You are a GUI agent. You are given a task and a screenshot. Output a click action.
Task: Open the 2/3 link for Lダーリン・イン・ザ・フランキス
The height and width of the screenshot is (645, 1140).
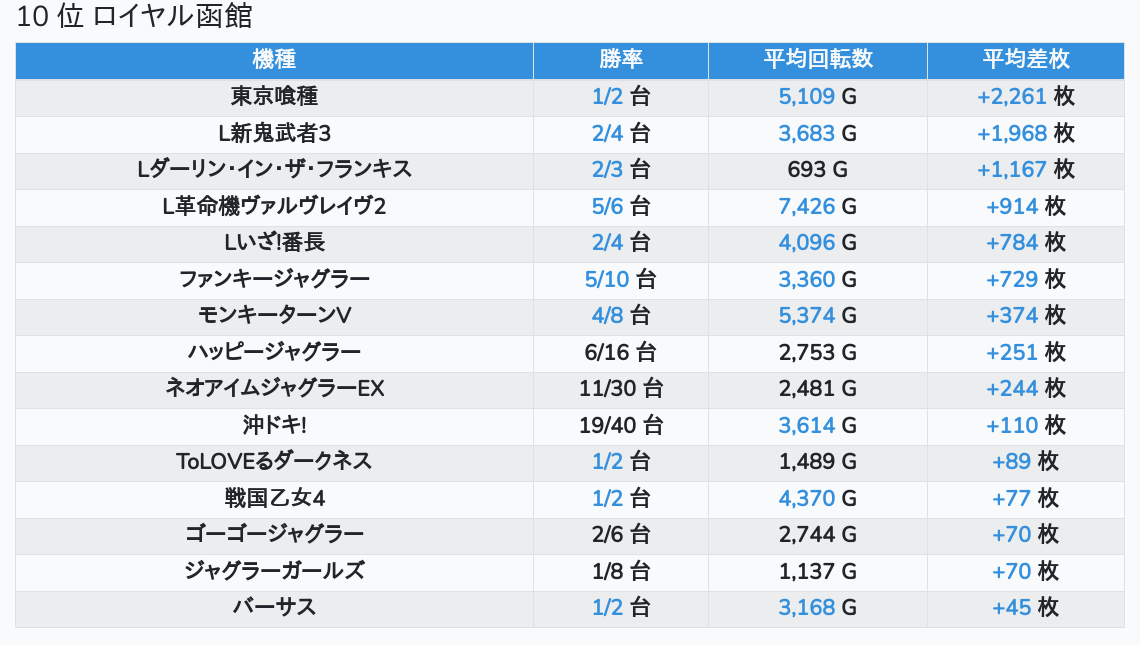(x=607, y=170)
